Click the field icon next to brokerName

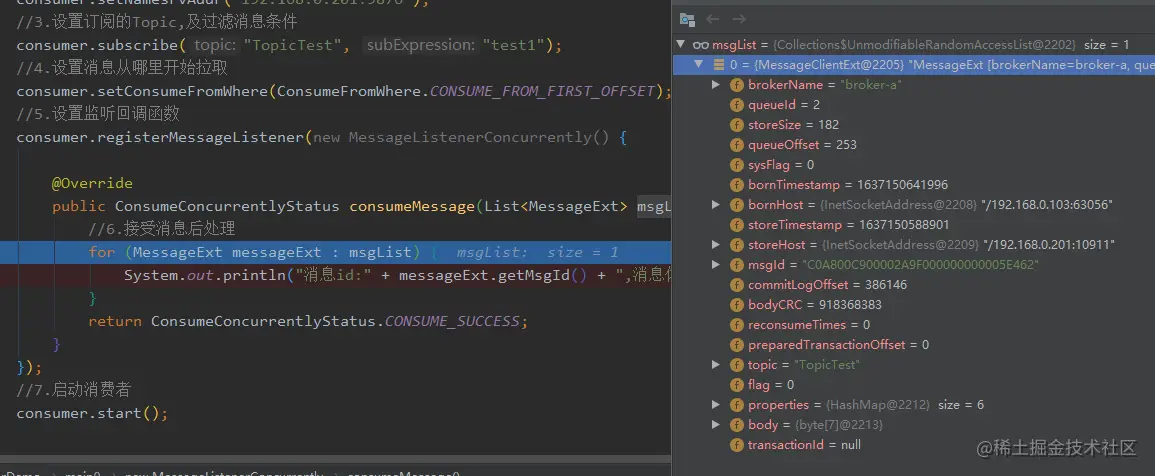[x=736, y=85]
